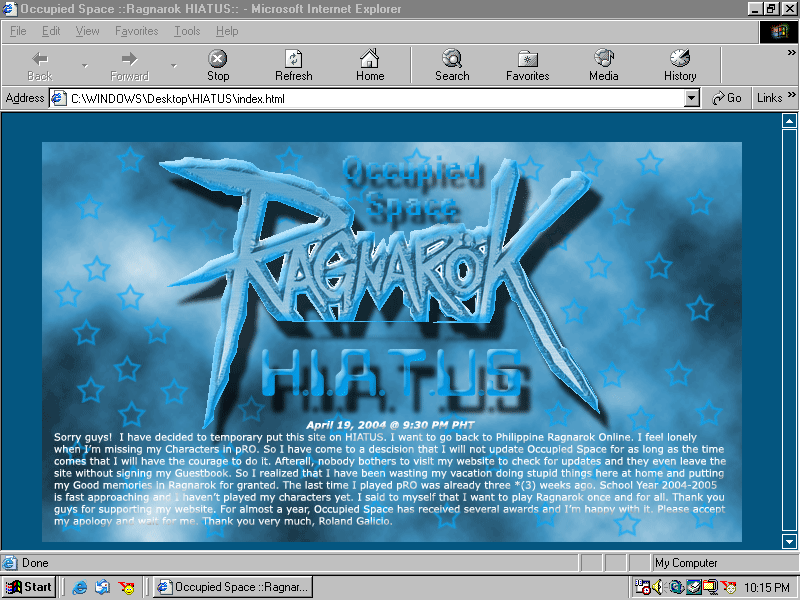This screenshot has height=600, width=800.
Task: Click the My Computer security zone indicator
Action: [x=726, y=563]
